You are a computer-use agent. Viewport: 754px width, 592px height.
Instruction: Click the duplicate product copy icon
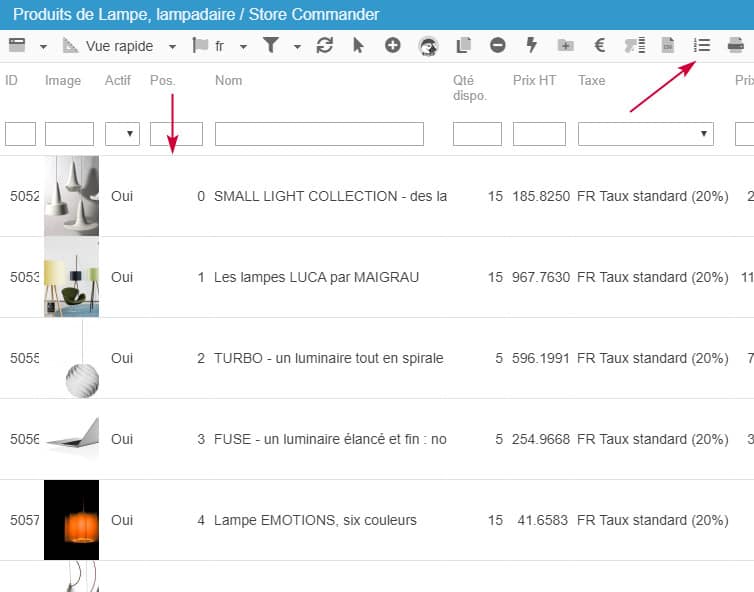[463, 45]
